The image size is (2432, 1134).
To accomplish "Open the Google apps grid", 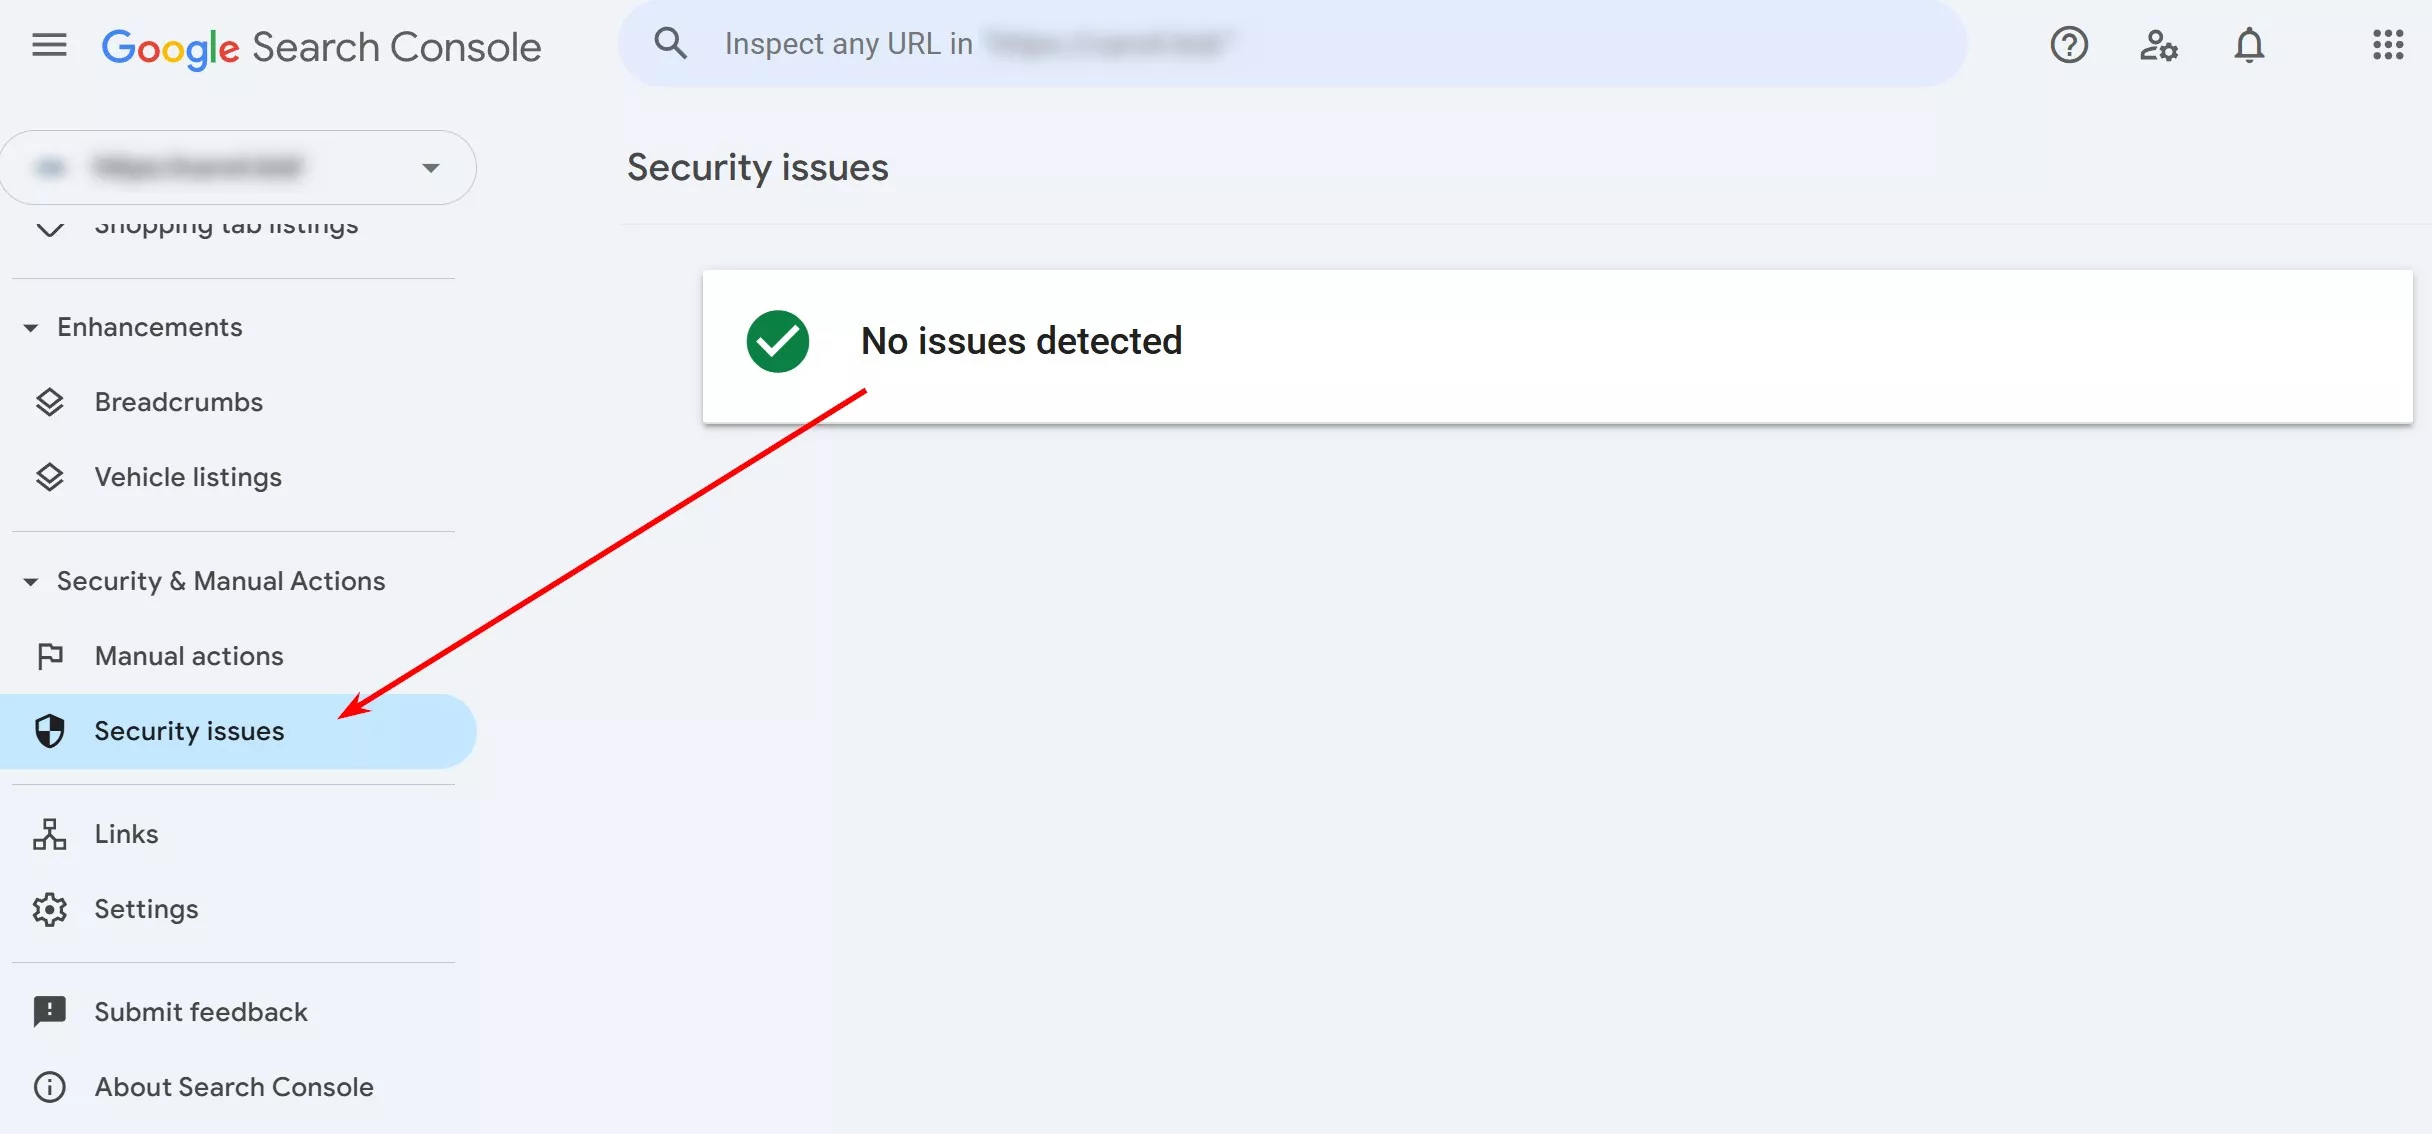I will [2388, 45].
